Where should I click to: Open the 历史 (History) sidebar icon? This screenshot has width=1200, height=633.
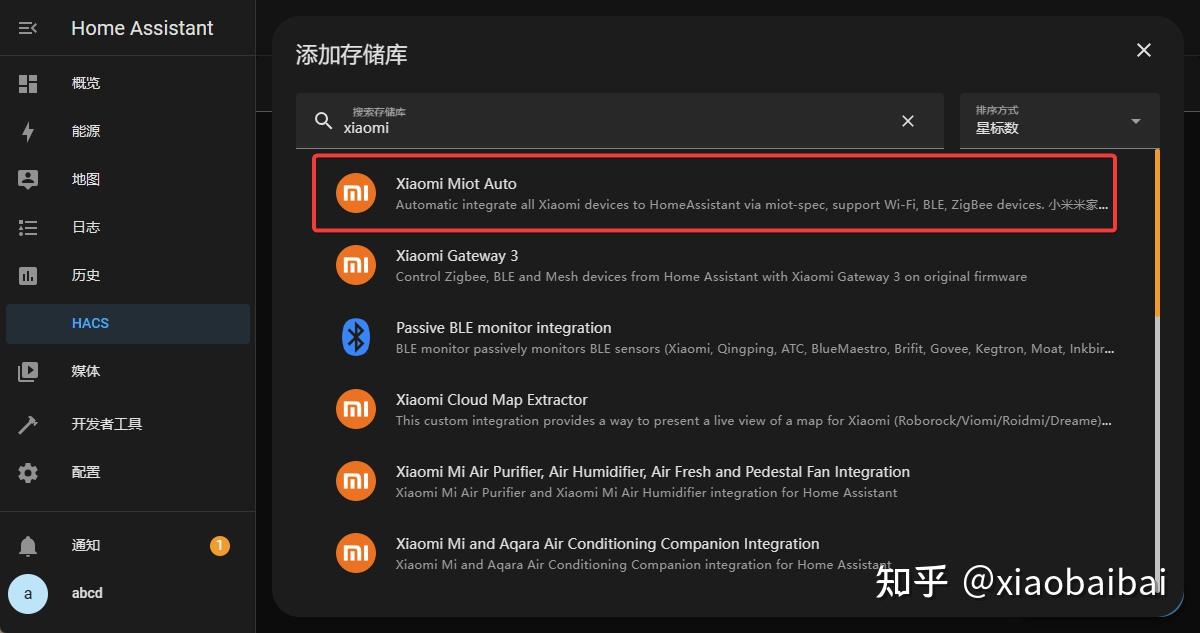28,275
